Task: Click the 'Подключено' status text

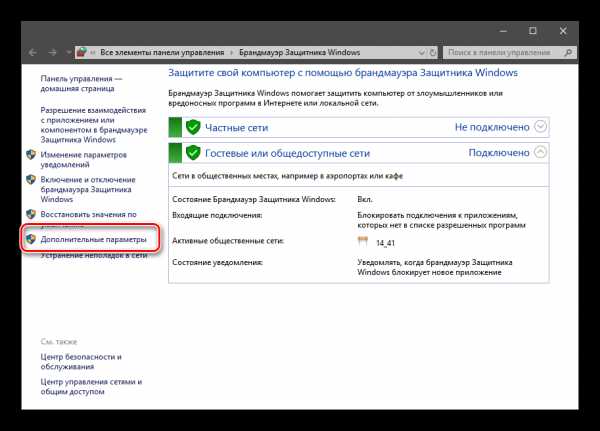Action: tap(499, 153)
